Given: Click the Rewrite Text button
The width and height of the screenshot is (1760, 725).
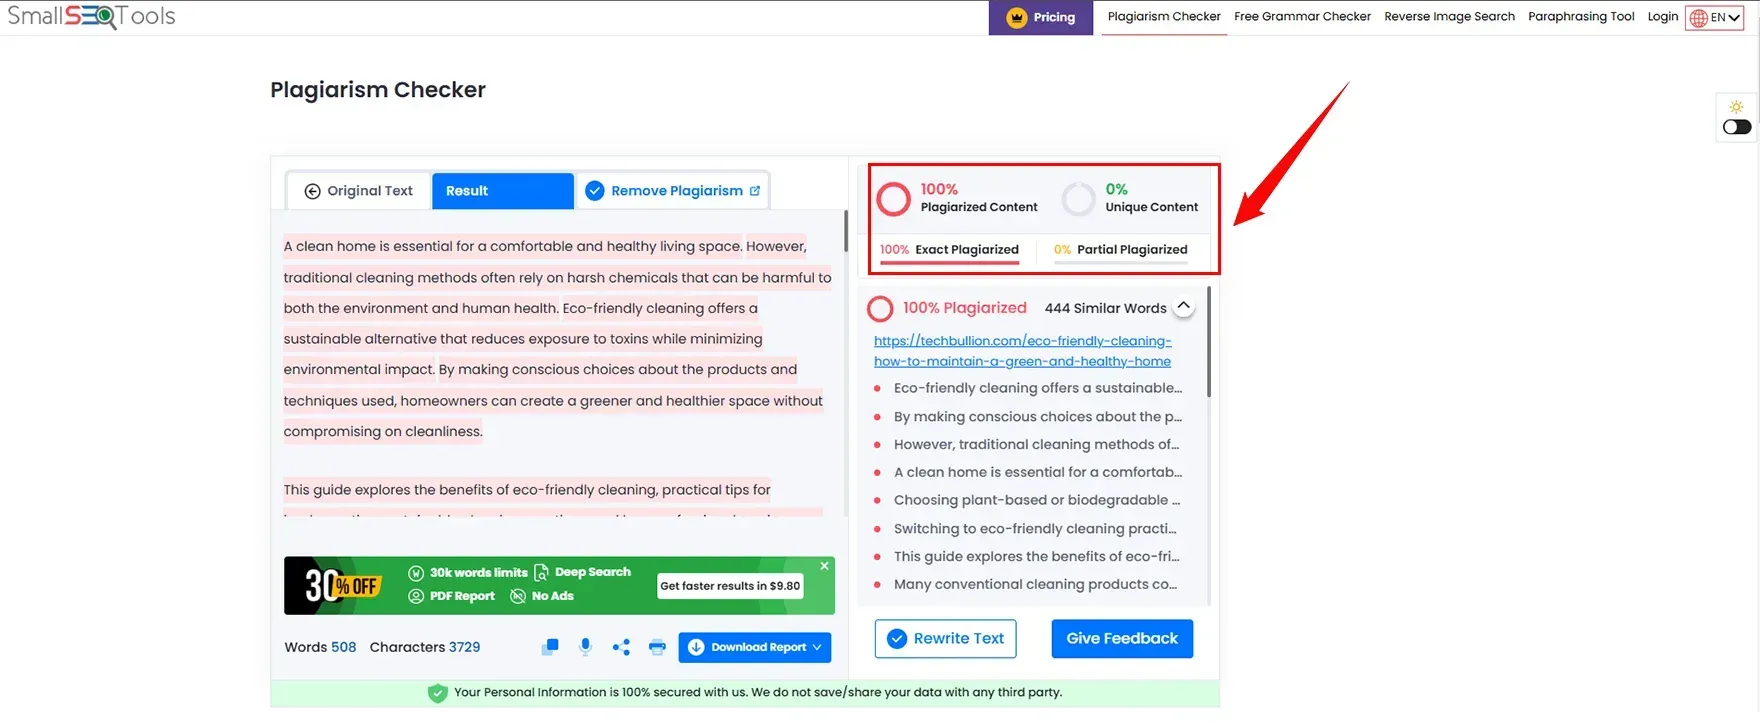Looking at the screenshot, I should [945, 639].
